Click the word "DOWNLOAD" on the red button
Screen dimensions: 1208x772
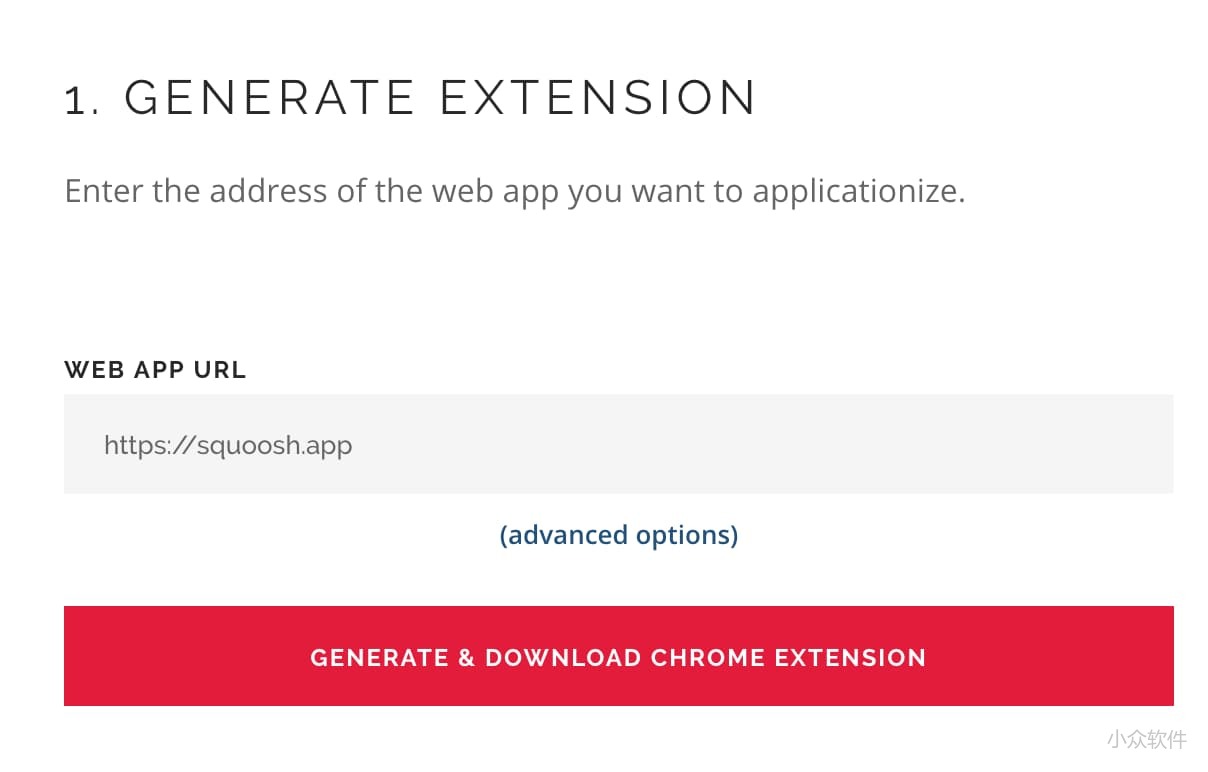tap(563, 657)
